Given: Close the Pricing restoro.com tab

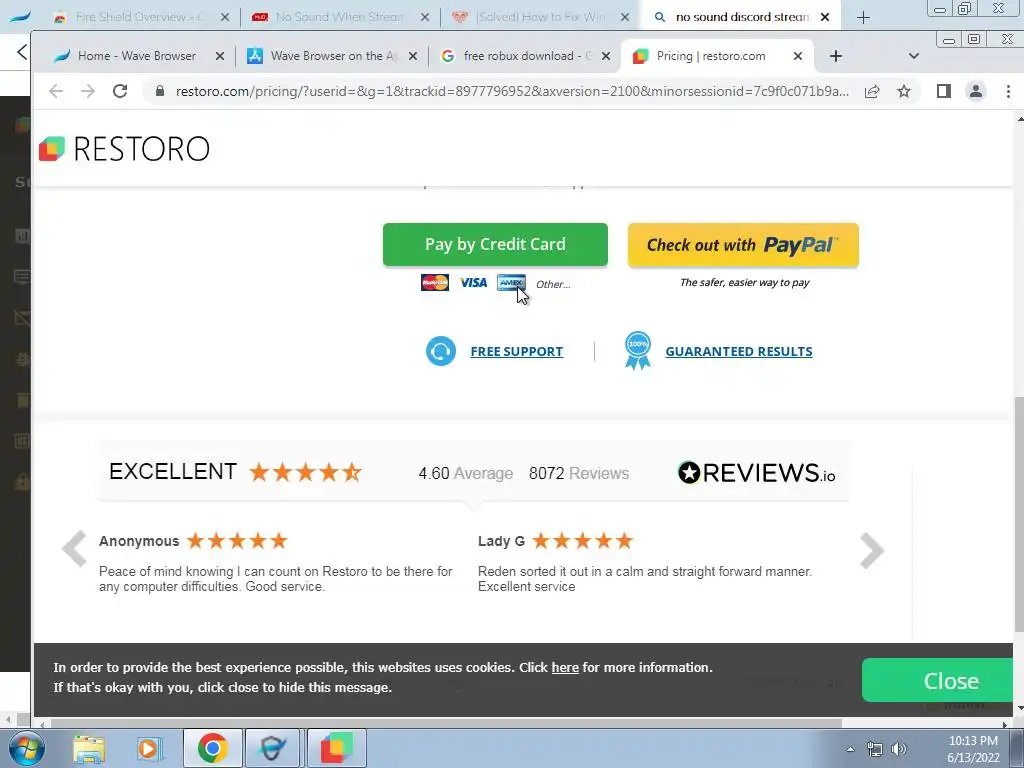Looking at the screenshot, I should click(x=798, y=56).
